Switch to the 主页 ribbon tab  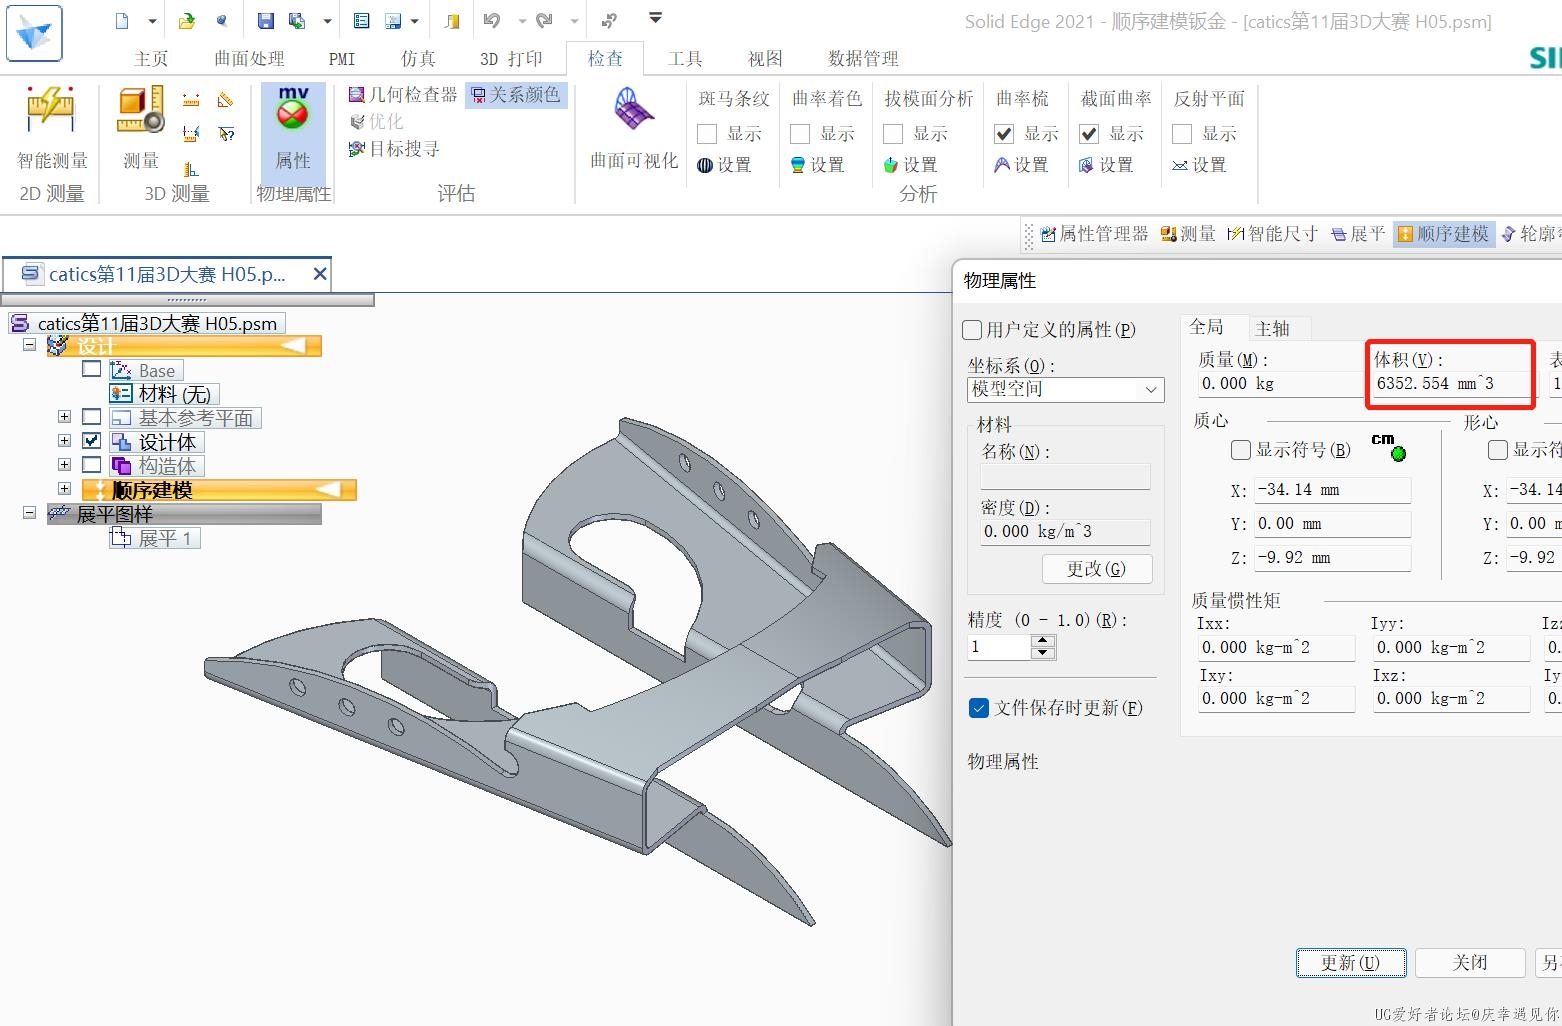click(x=151, y=59)
